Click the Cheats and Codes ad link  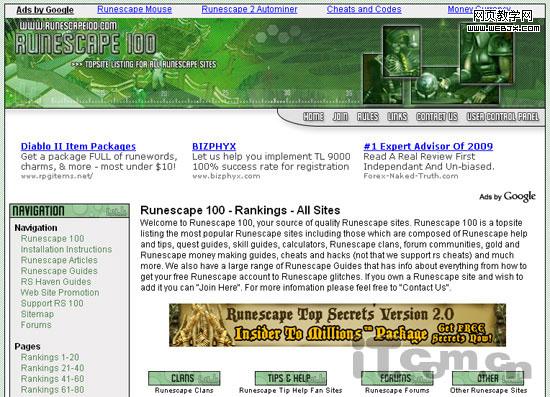364,9
